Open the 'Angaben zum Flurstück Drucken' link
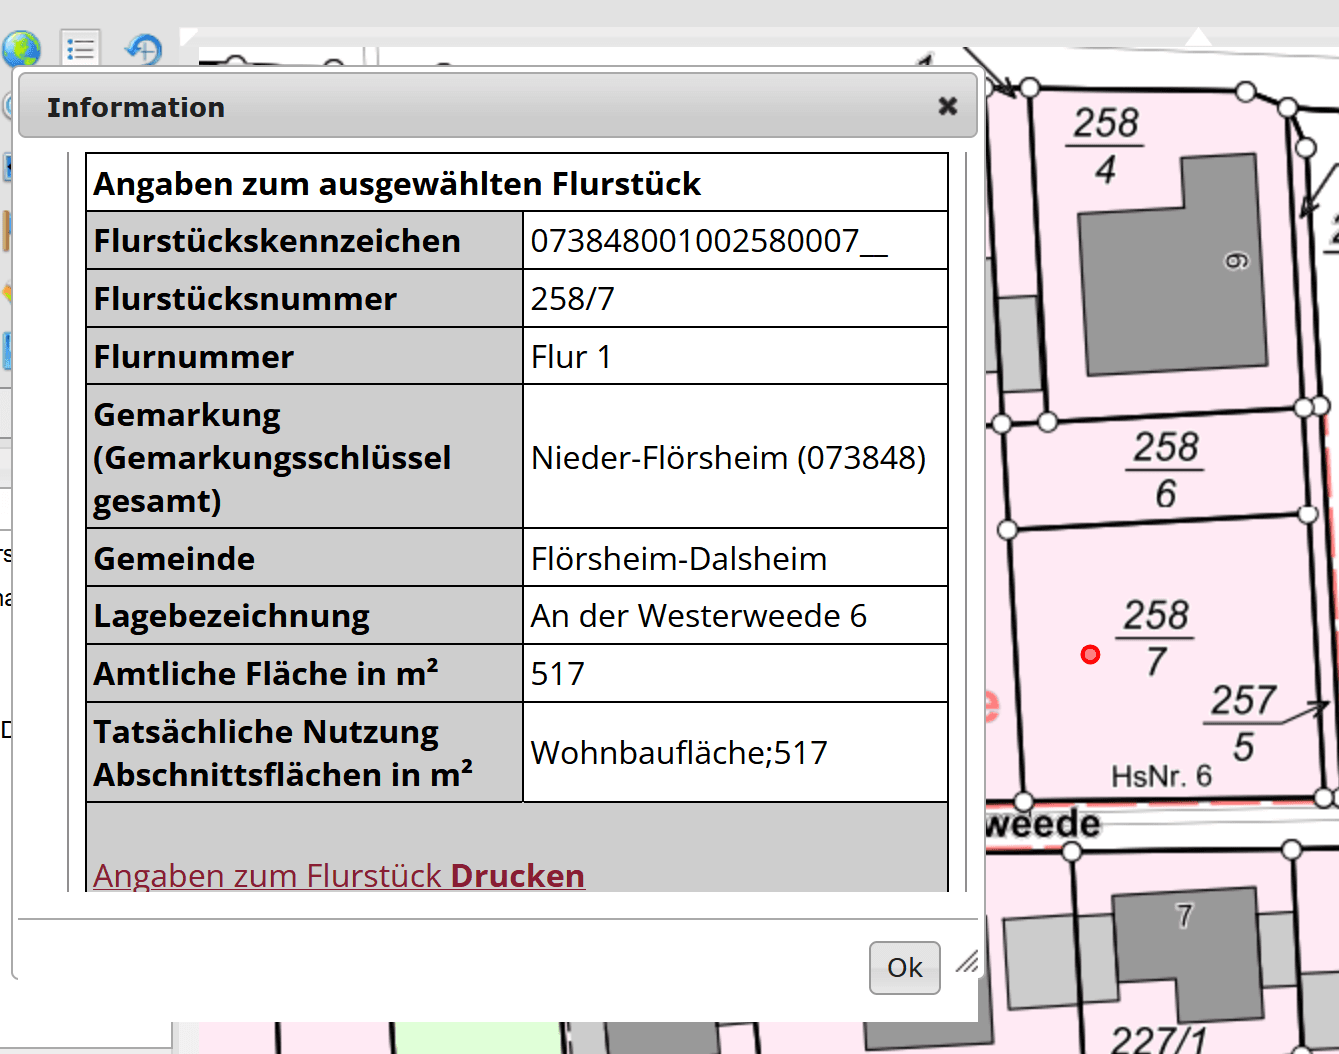The width and height of the screenshot is (1339, 1054). tap(339, 875)
